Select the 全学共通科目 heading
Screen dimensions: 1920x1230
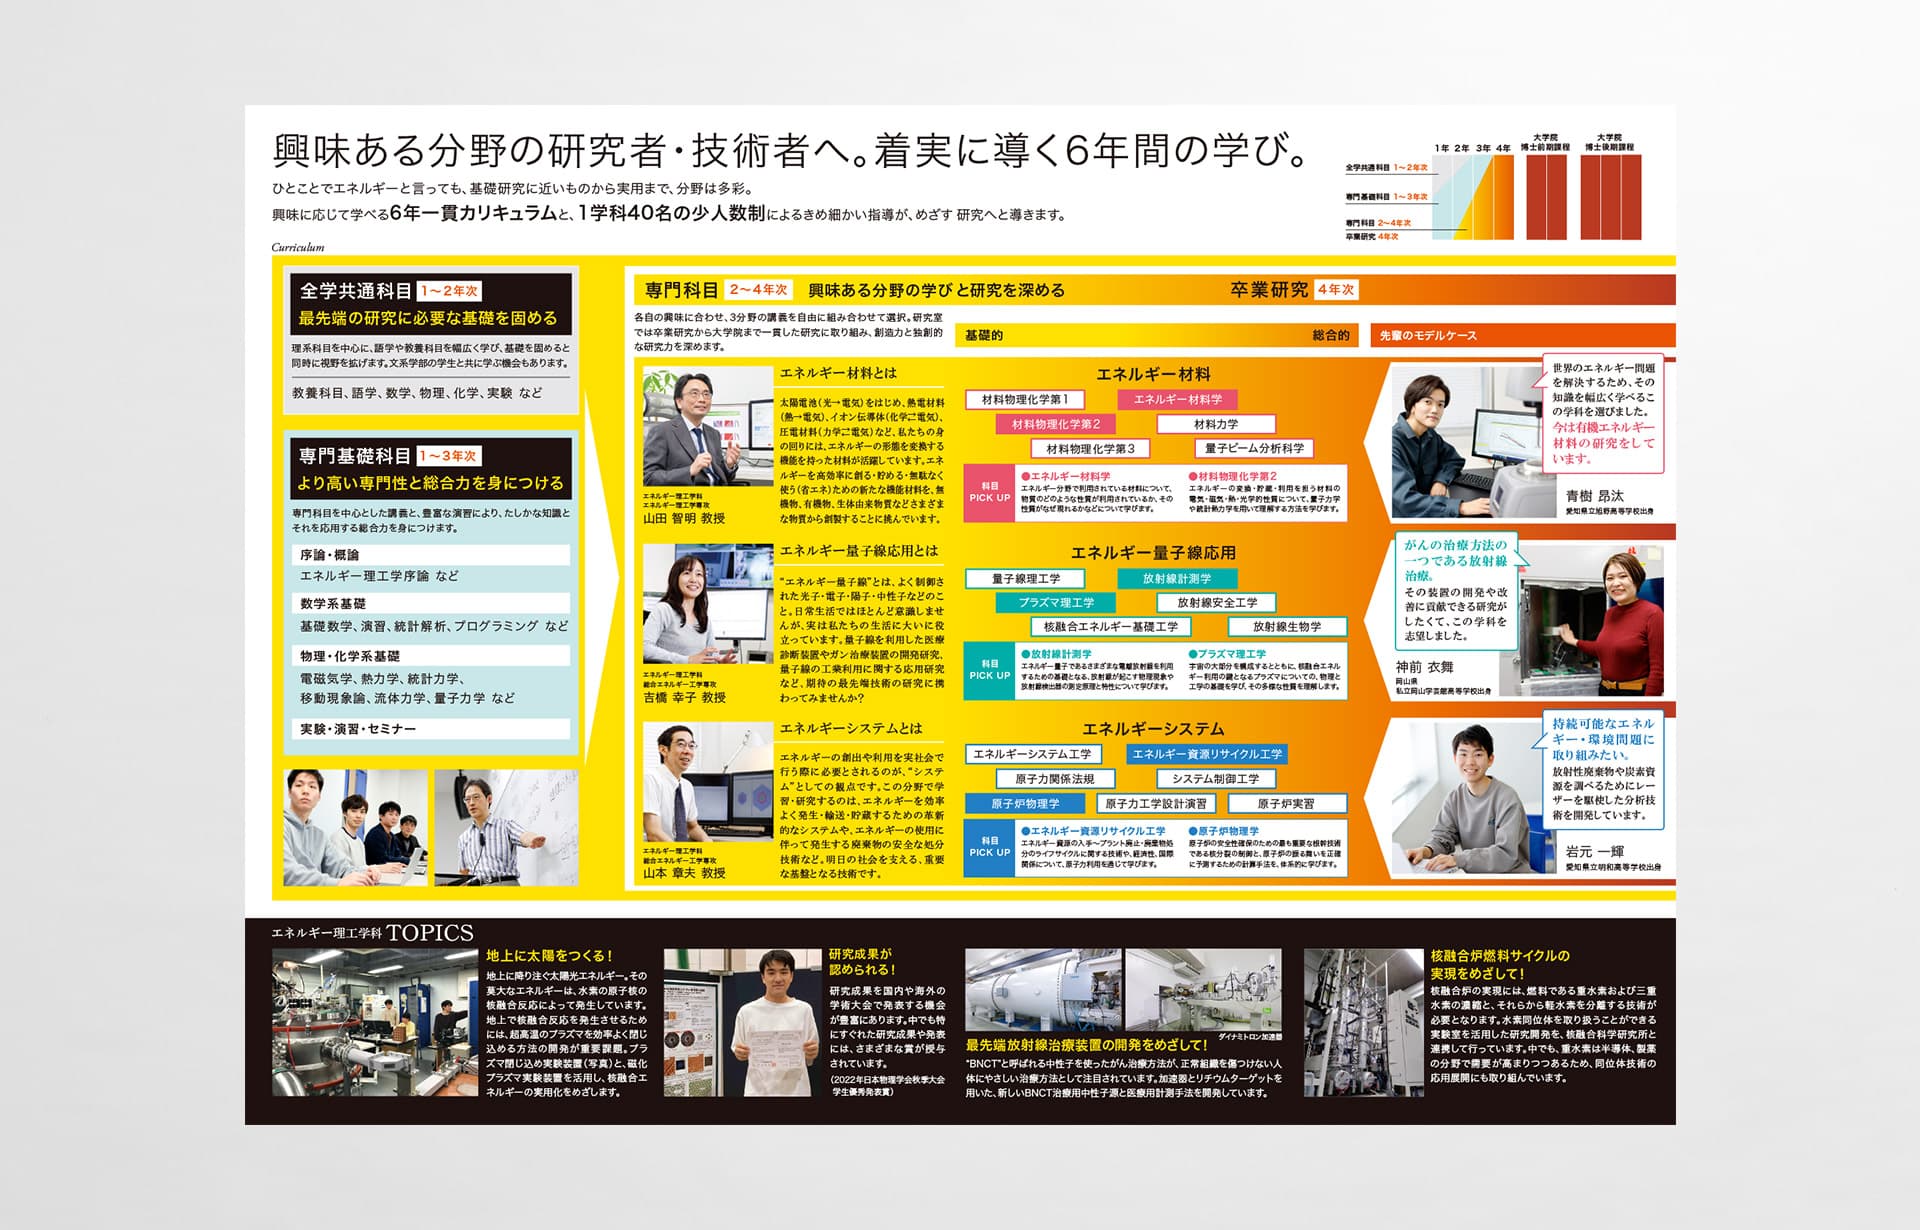coord(356,291)
